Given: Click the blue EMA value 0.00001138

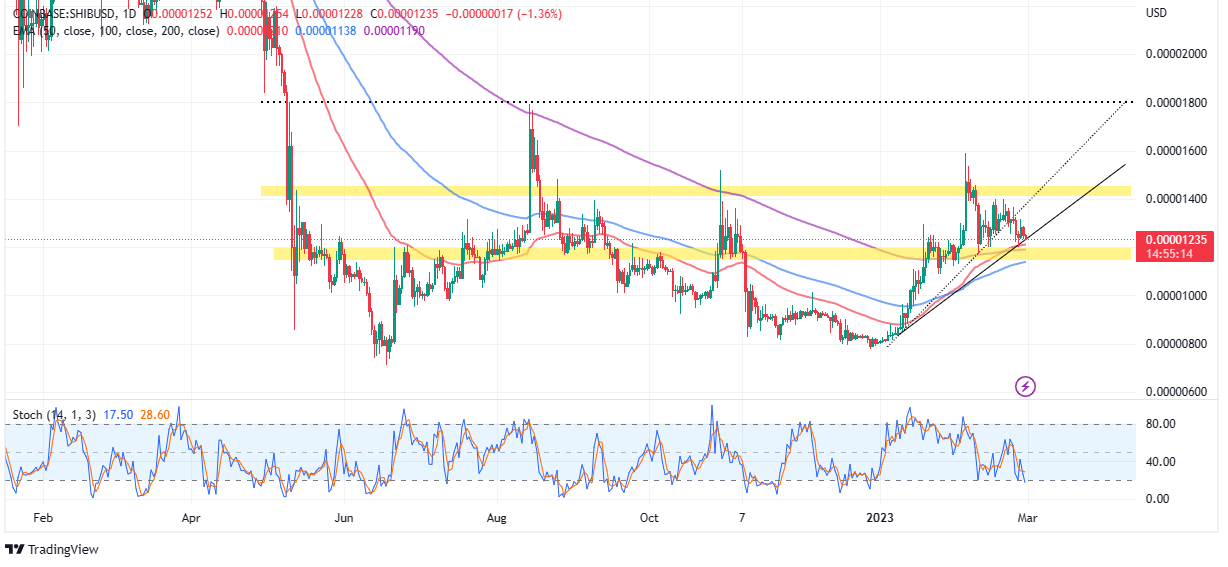Looking at the screenshot, I should click(326, 31).
